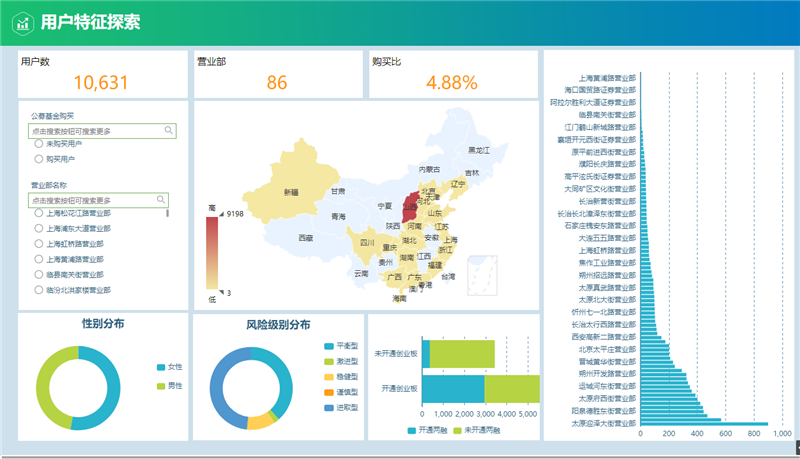The width and height of the screenshot is (800, 459).
Task: Select the 未购买用户 radio option
Action: pos(39,144)
